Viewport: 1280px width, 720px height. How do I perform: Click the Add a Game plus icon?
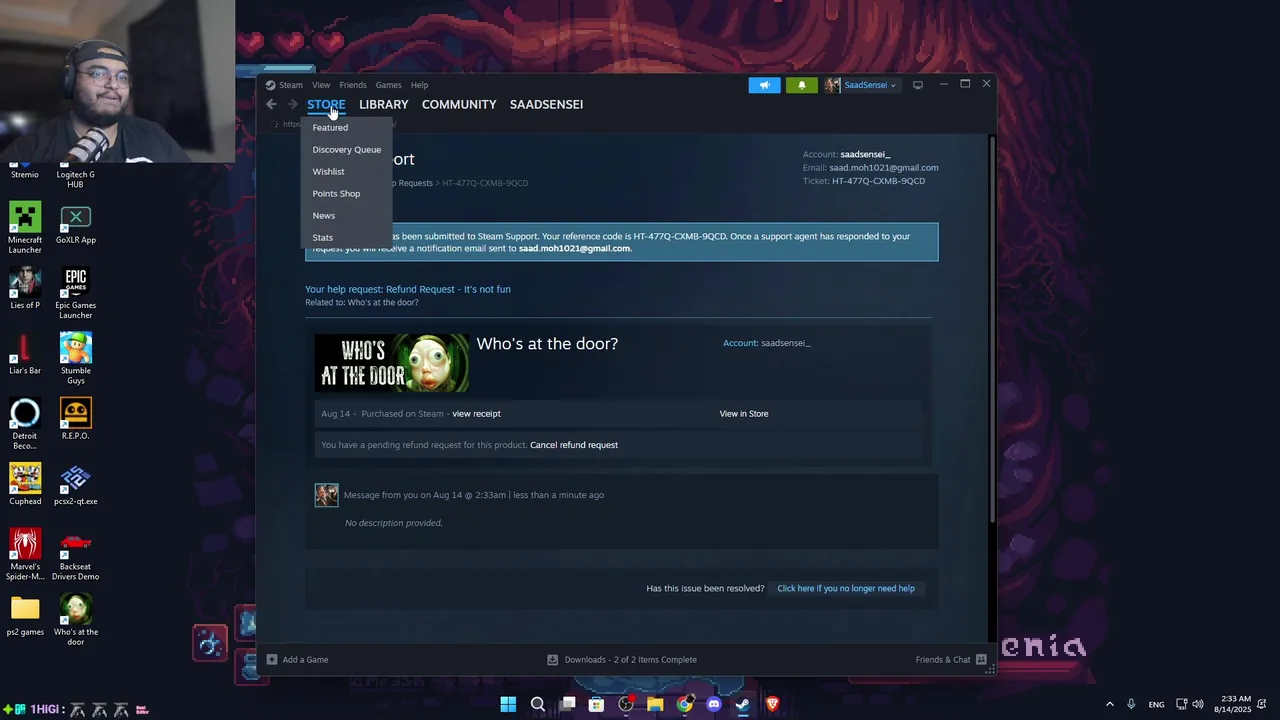272,659
